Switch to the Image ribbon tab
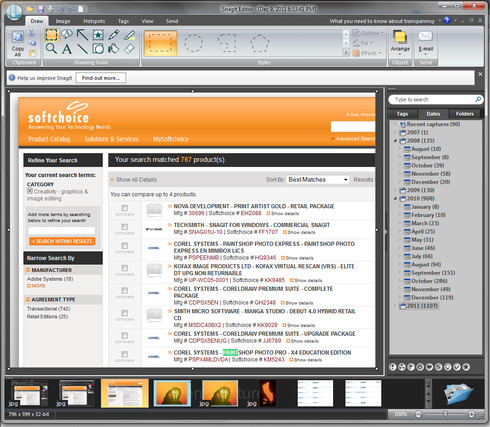 (x=63, y=21)
